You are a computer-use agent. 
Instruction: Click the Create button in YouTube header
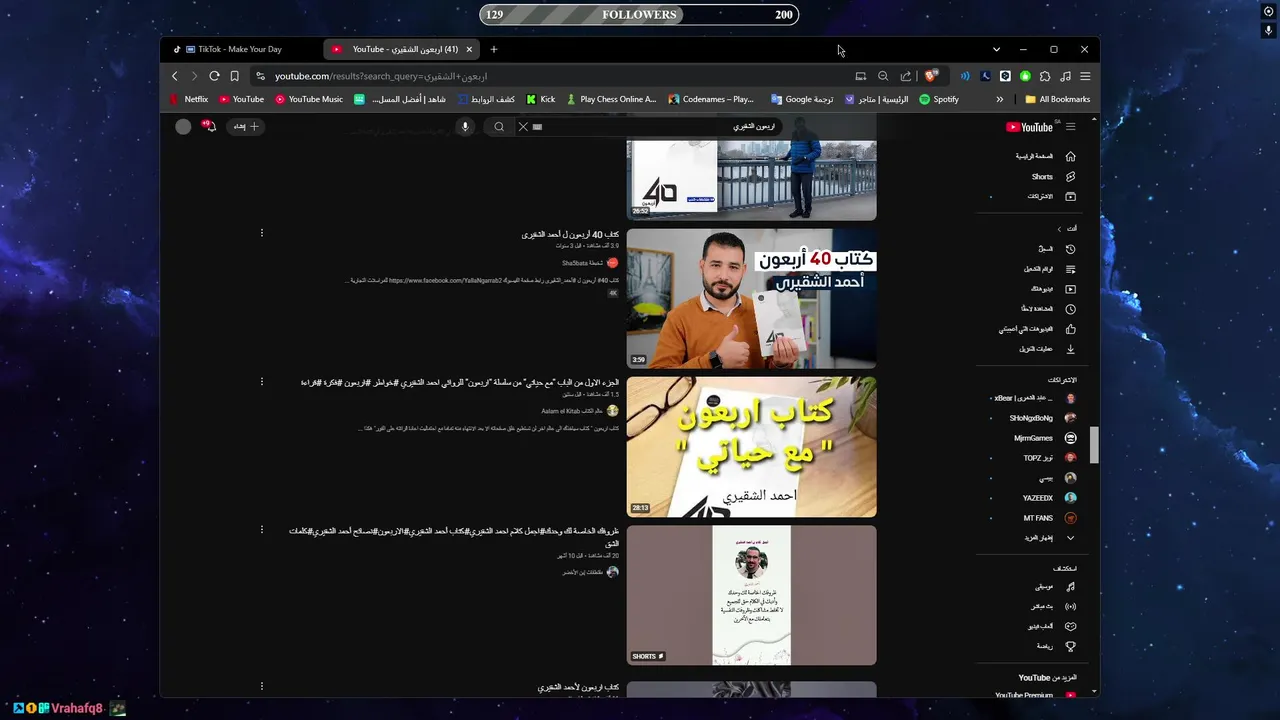pyautogui.click(x=245, y=126)
